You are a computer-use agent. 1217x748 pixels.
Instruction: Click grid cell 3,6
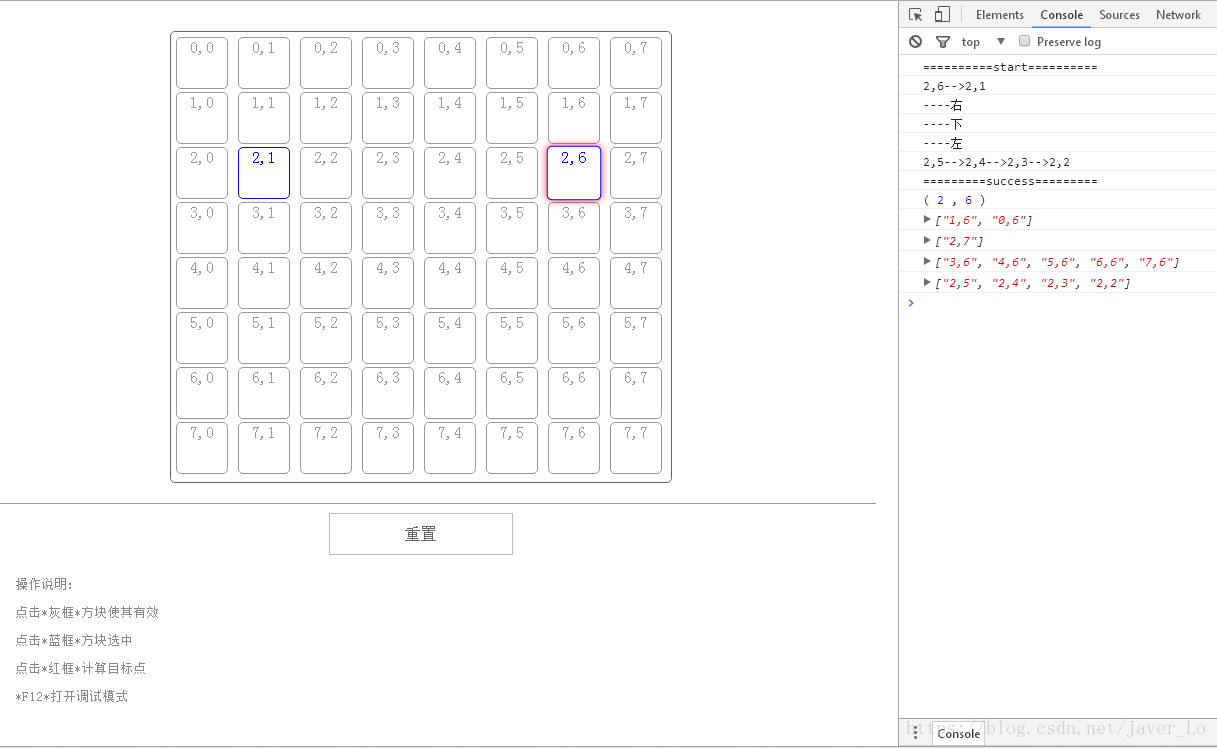tap(574, 228)
